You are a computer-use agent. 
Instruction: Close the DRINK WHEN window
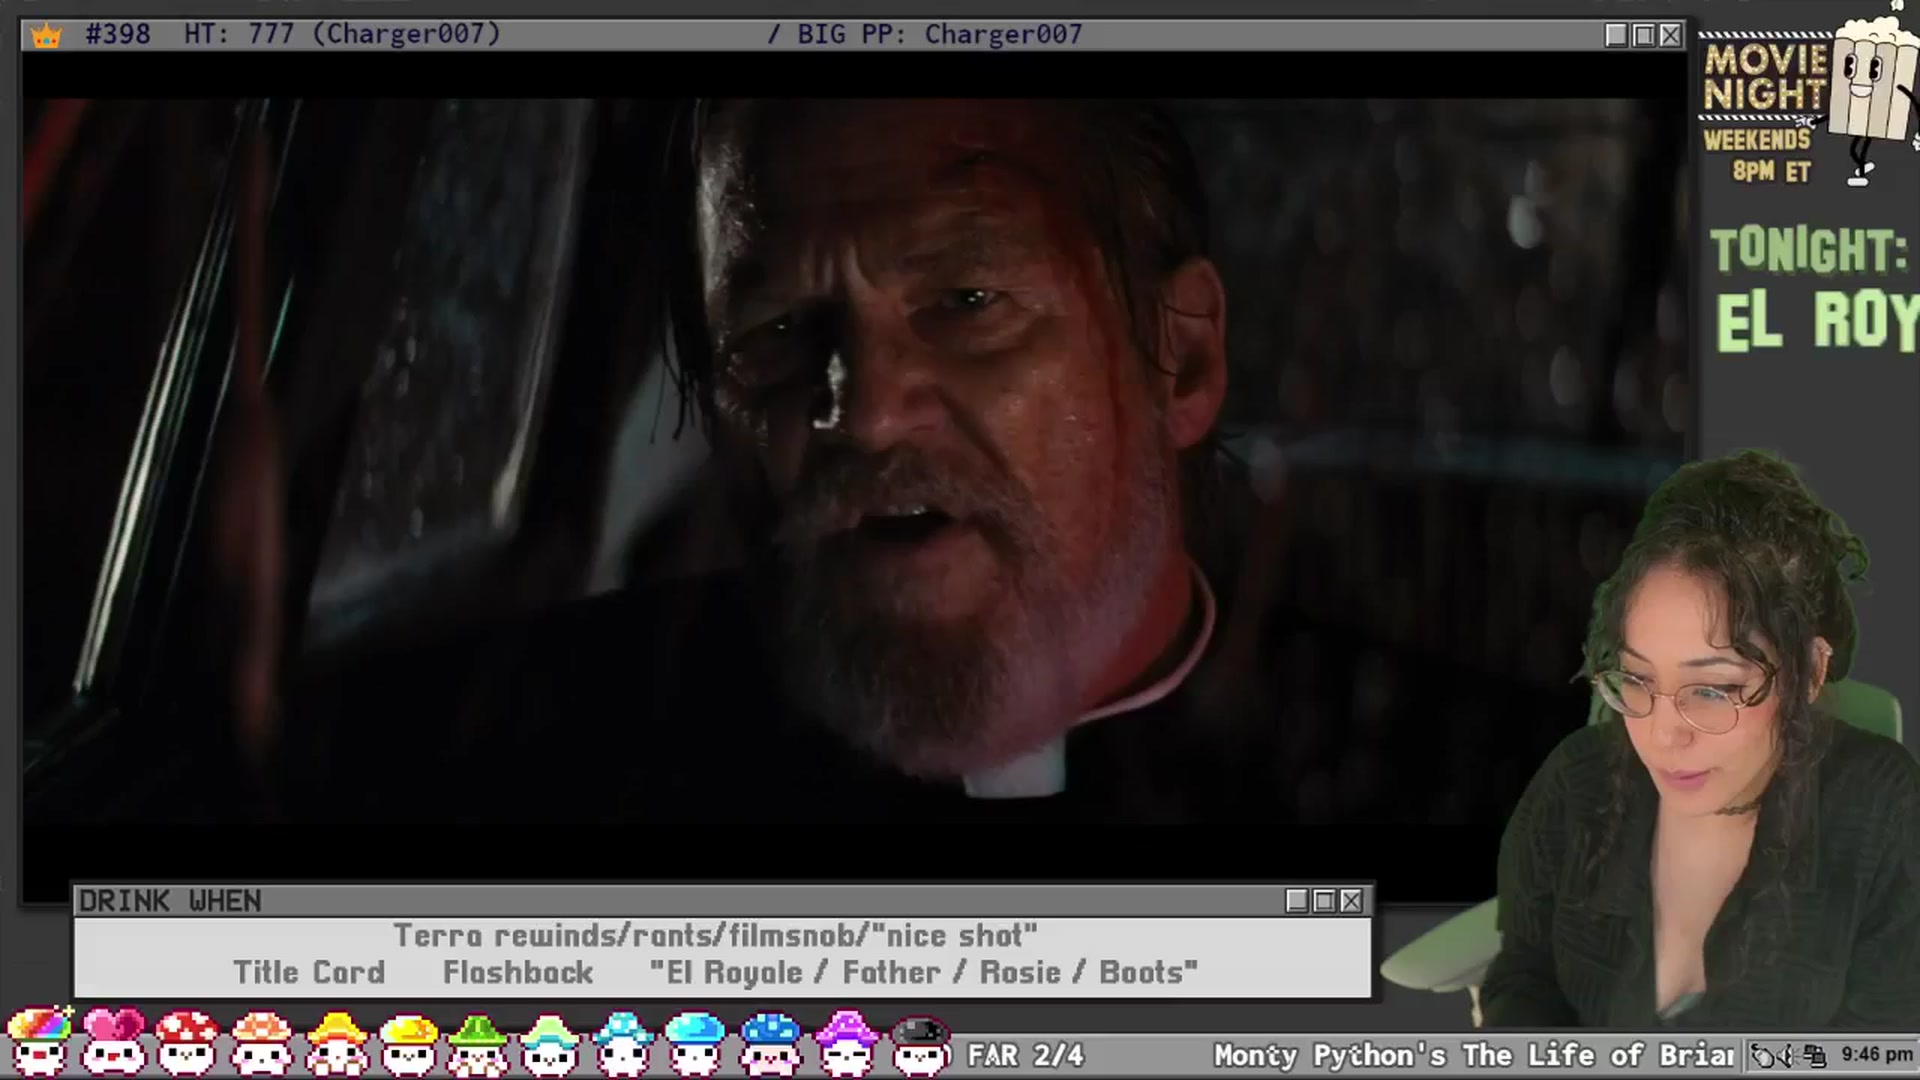[x=1351, y=901]
